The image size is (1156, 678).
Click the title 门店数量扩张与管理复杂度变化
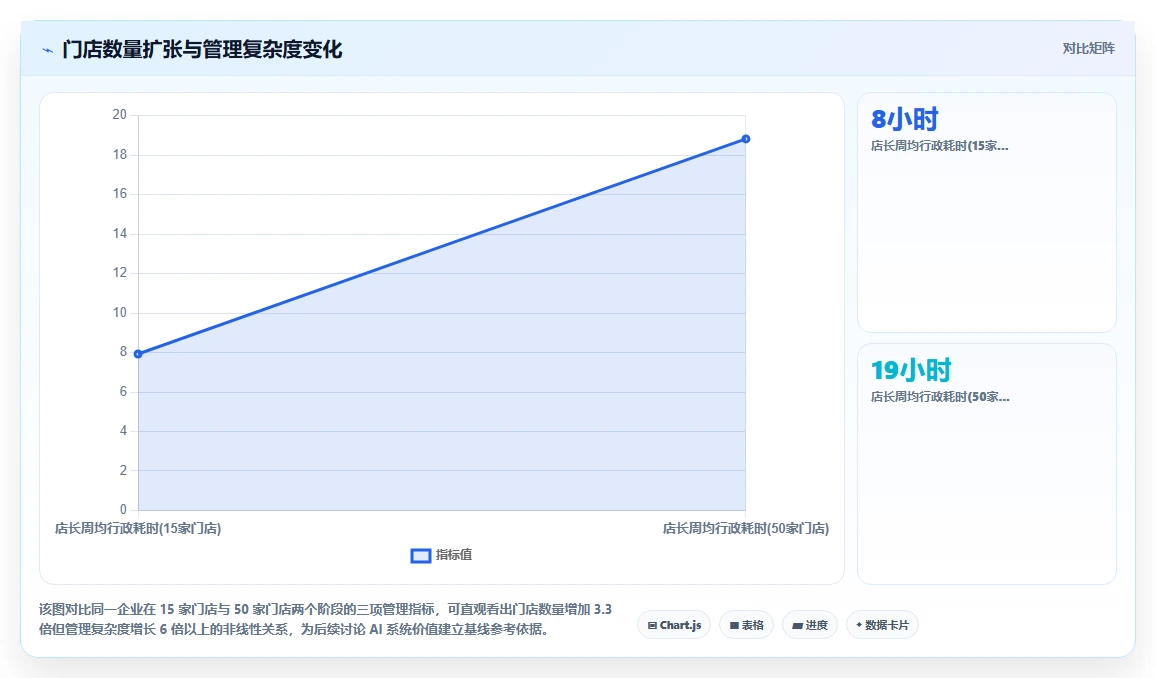pos(202,49)
